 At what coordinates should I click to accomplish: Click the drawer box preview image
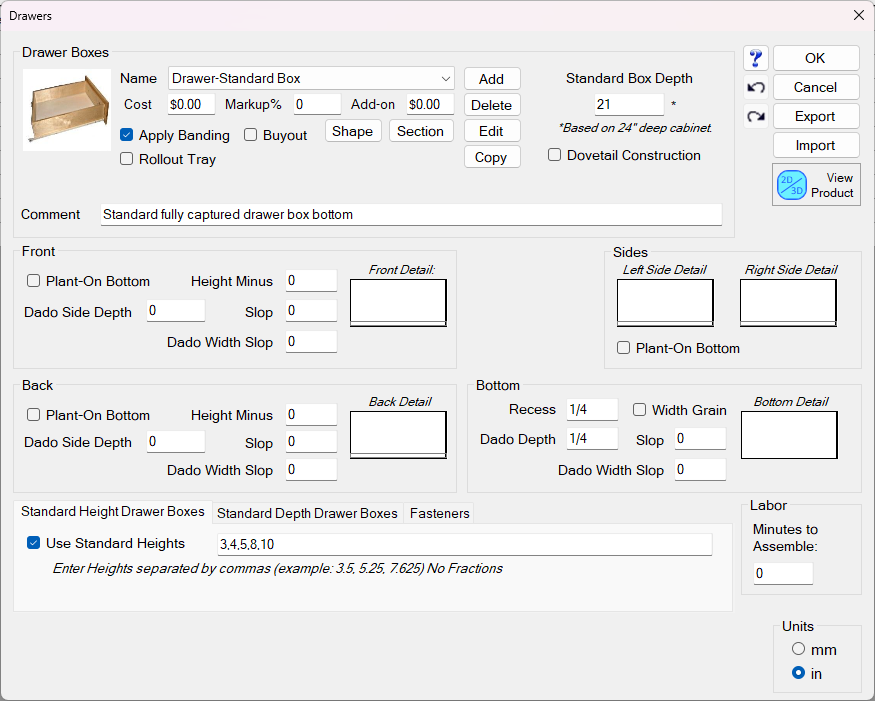click(x=67, y=107)
